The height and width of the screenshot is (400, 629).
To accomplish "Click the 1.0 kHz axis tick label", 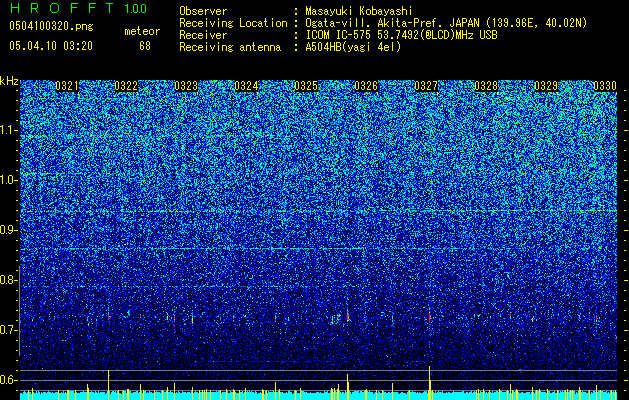I will (9, 180).
